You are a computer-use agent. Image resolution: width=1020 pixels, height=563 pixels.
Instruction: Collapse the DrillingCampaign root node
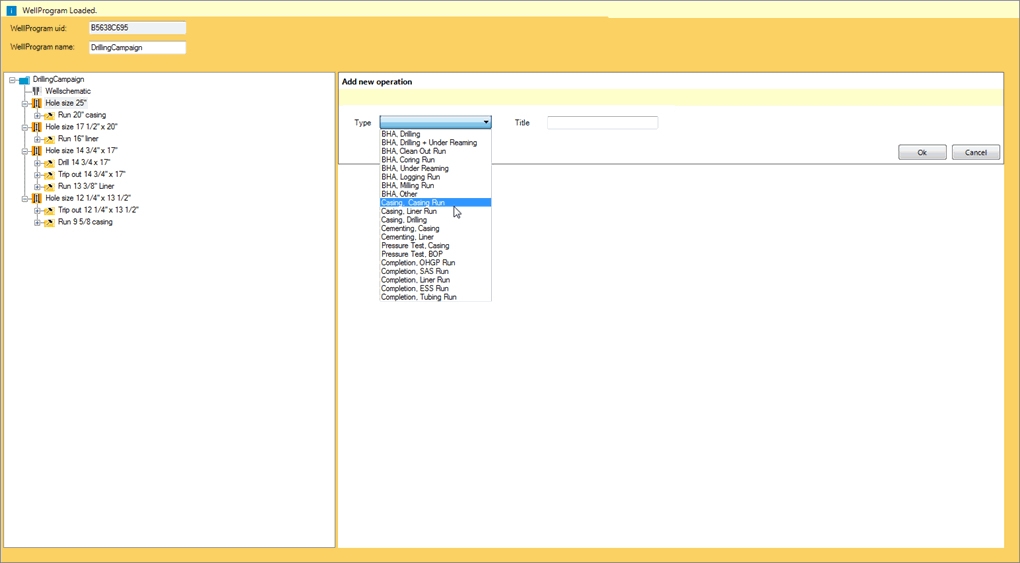(12, 80)
